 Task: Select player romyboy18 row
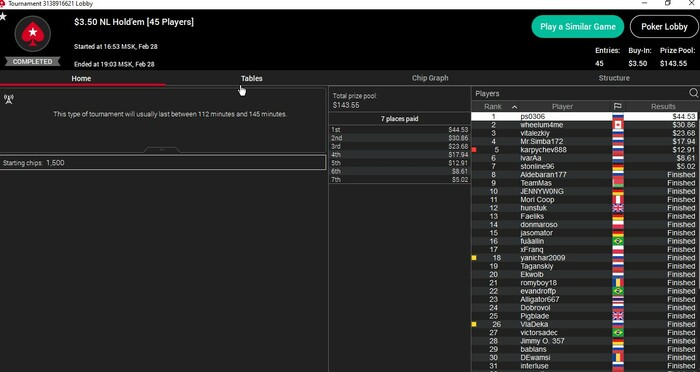click(584, 283)
